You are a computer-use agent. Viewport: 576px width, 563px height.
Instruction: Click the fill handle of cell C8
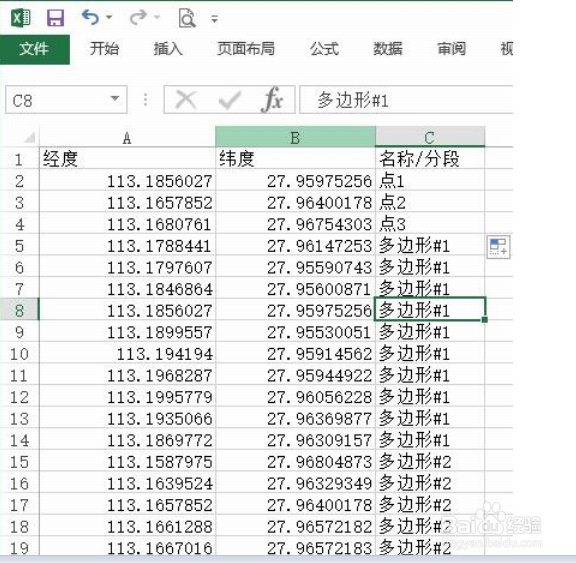coord(485,320)
